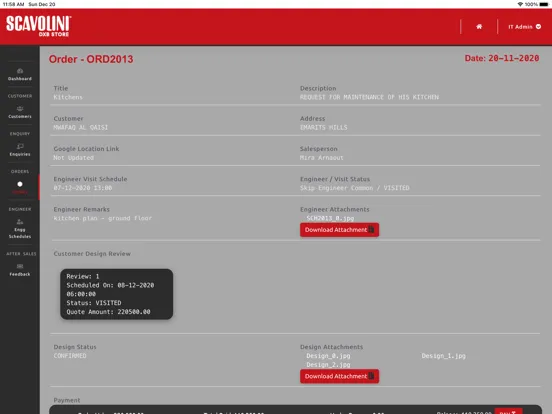Click the SCH2013_0.jpg attachment file name
The image size is (552, 414).
tap(330, 218)
